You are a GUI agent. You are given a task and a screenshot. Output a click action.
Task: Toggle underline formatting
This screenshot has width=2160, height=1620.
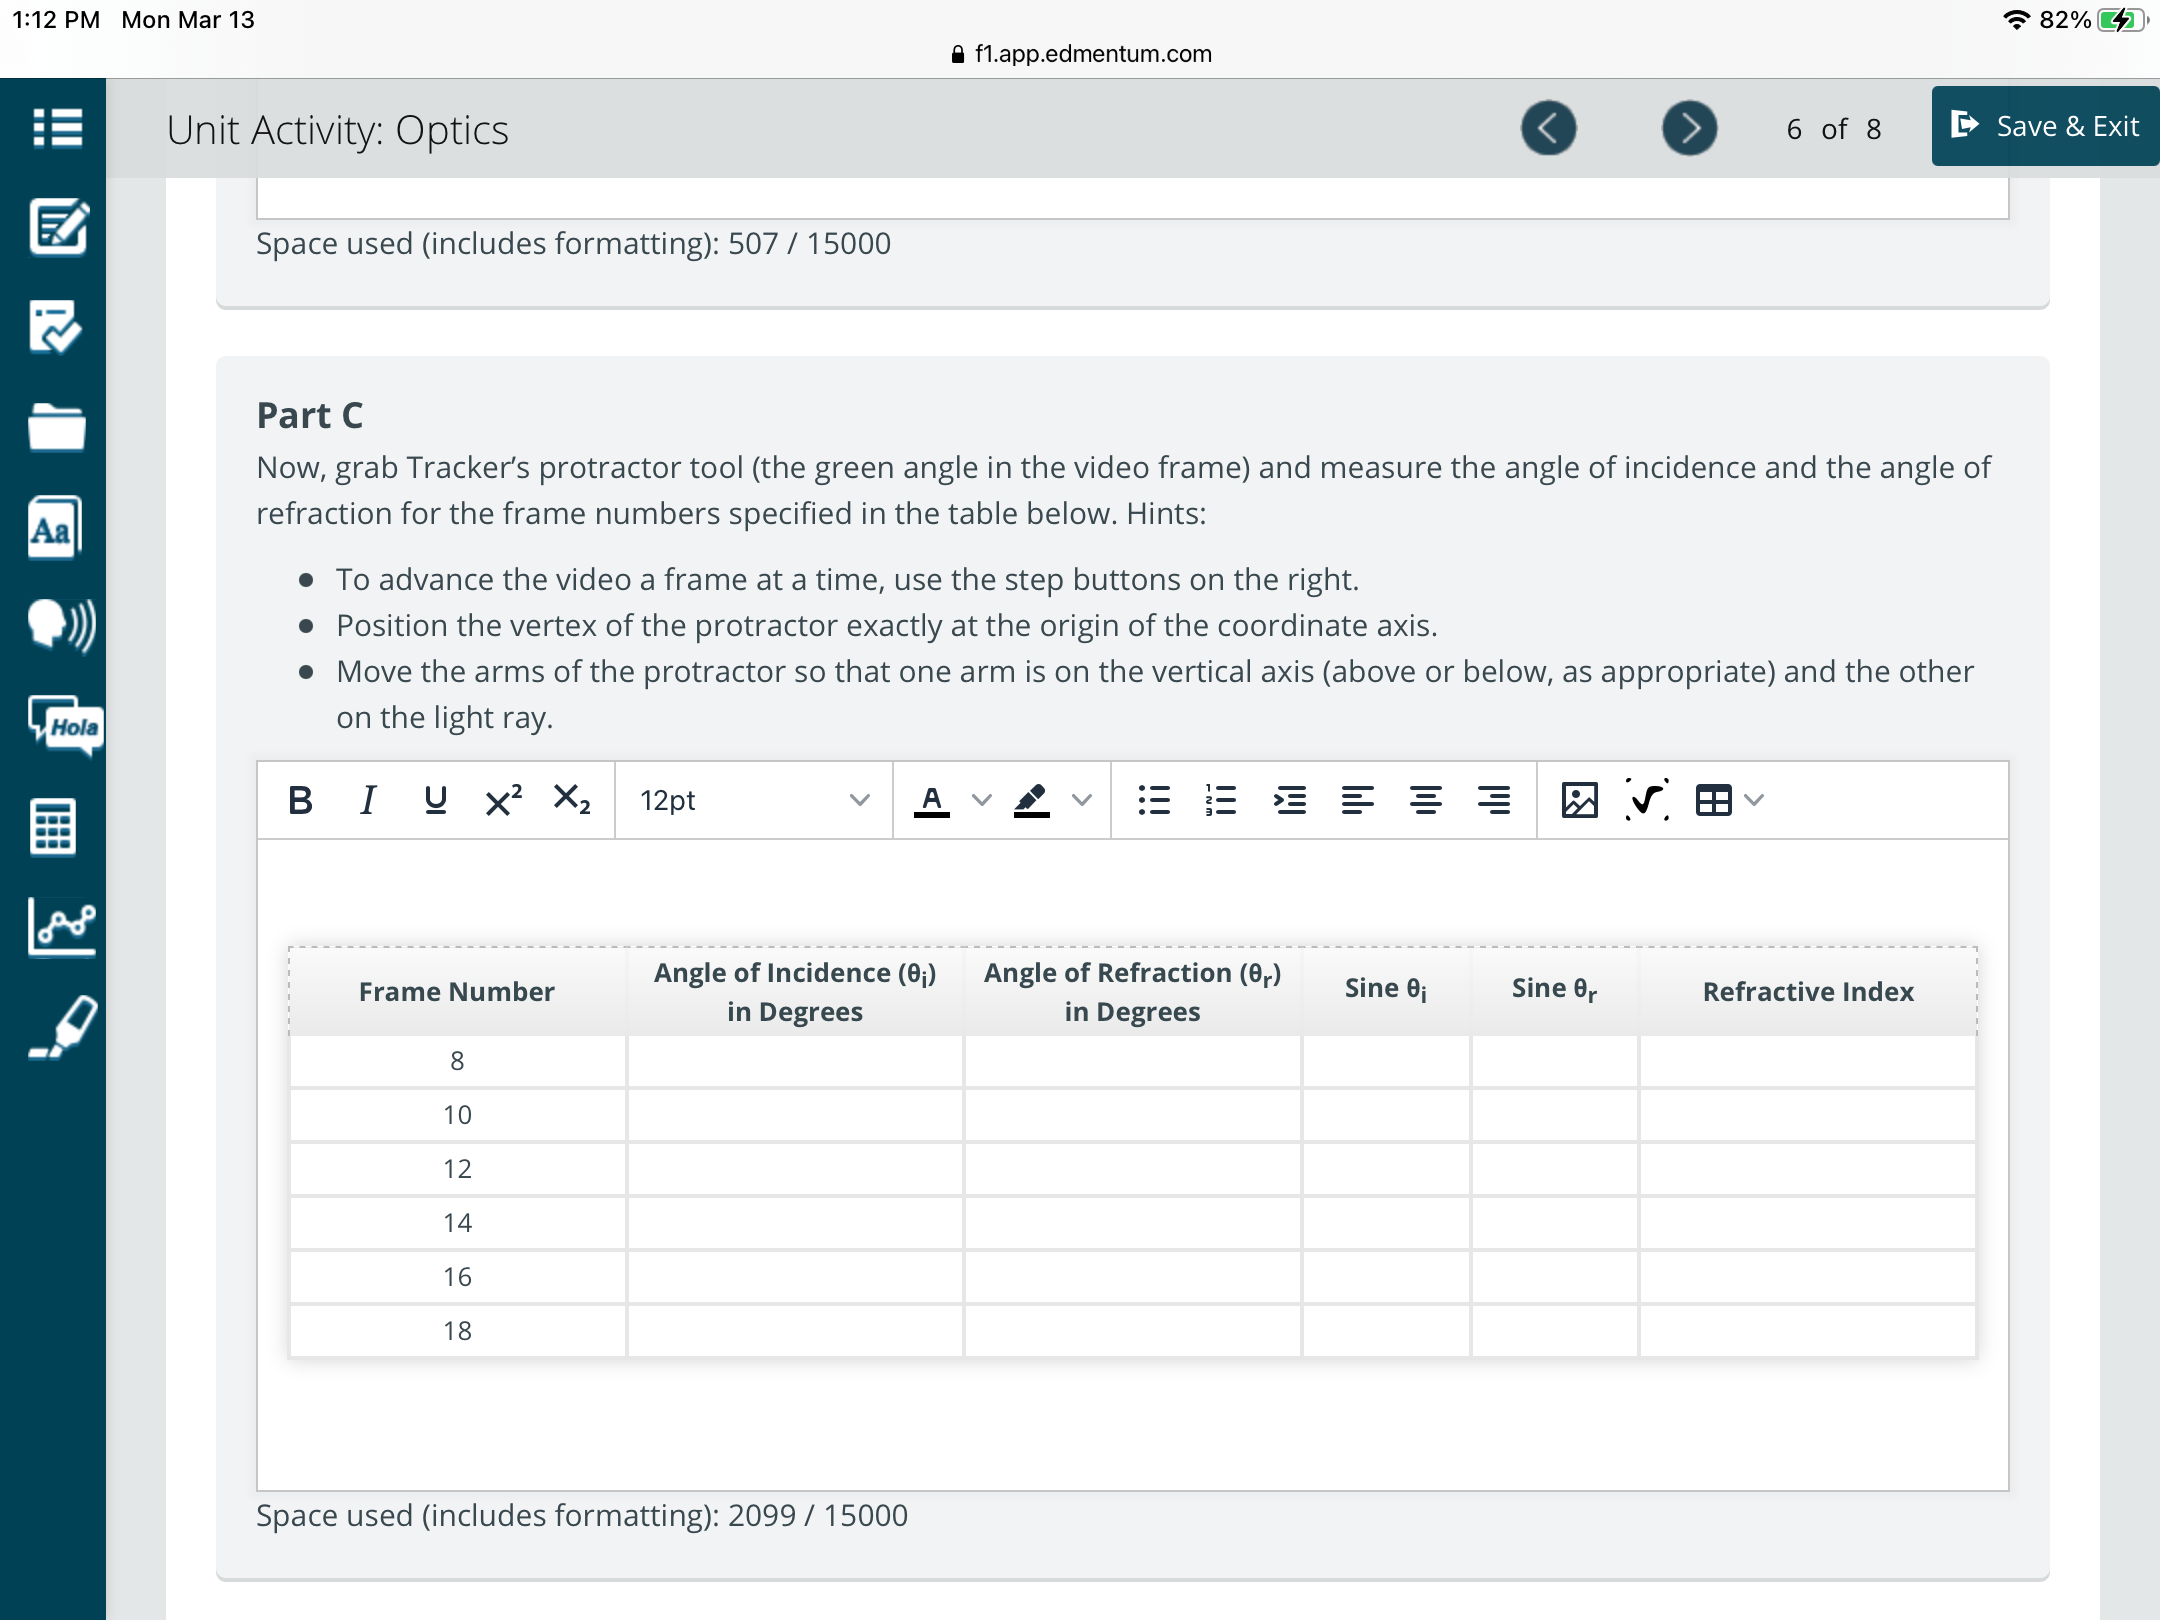[435, 800]
